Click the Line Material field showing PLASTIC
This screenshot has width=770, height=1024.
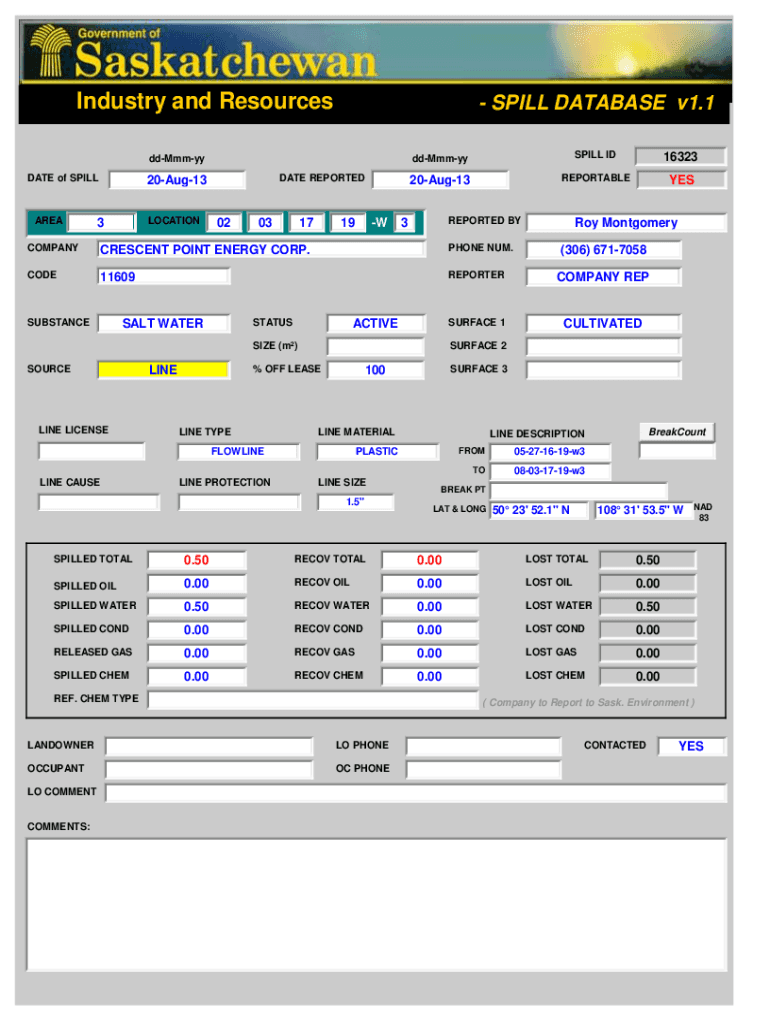(x=377, y=452)
